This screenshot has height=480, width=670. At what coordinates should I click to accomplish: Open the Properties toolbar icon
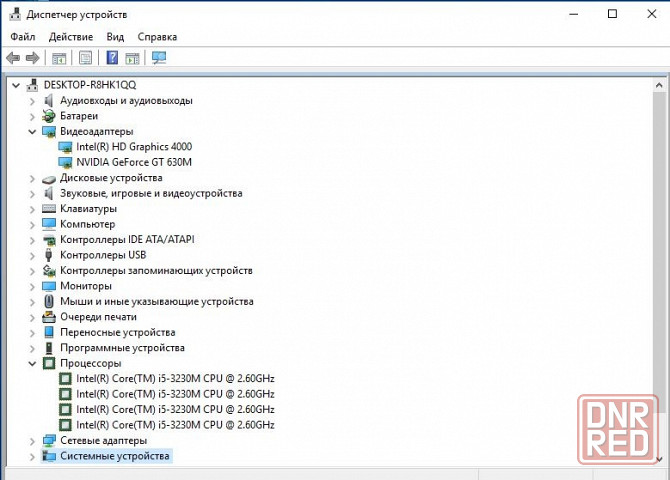(x=85, y=58)
